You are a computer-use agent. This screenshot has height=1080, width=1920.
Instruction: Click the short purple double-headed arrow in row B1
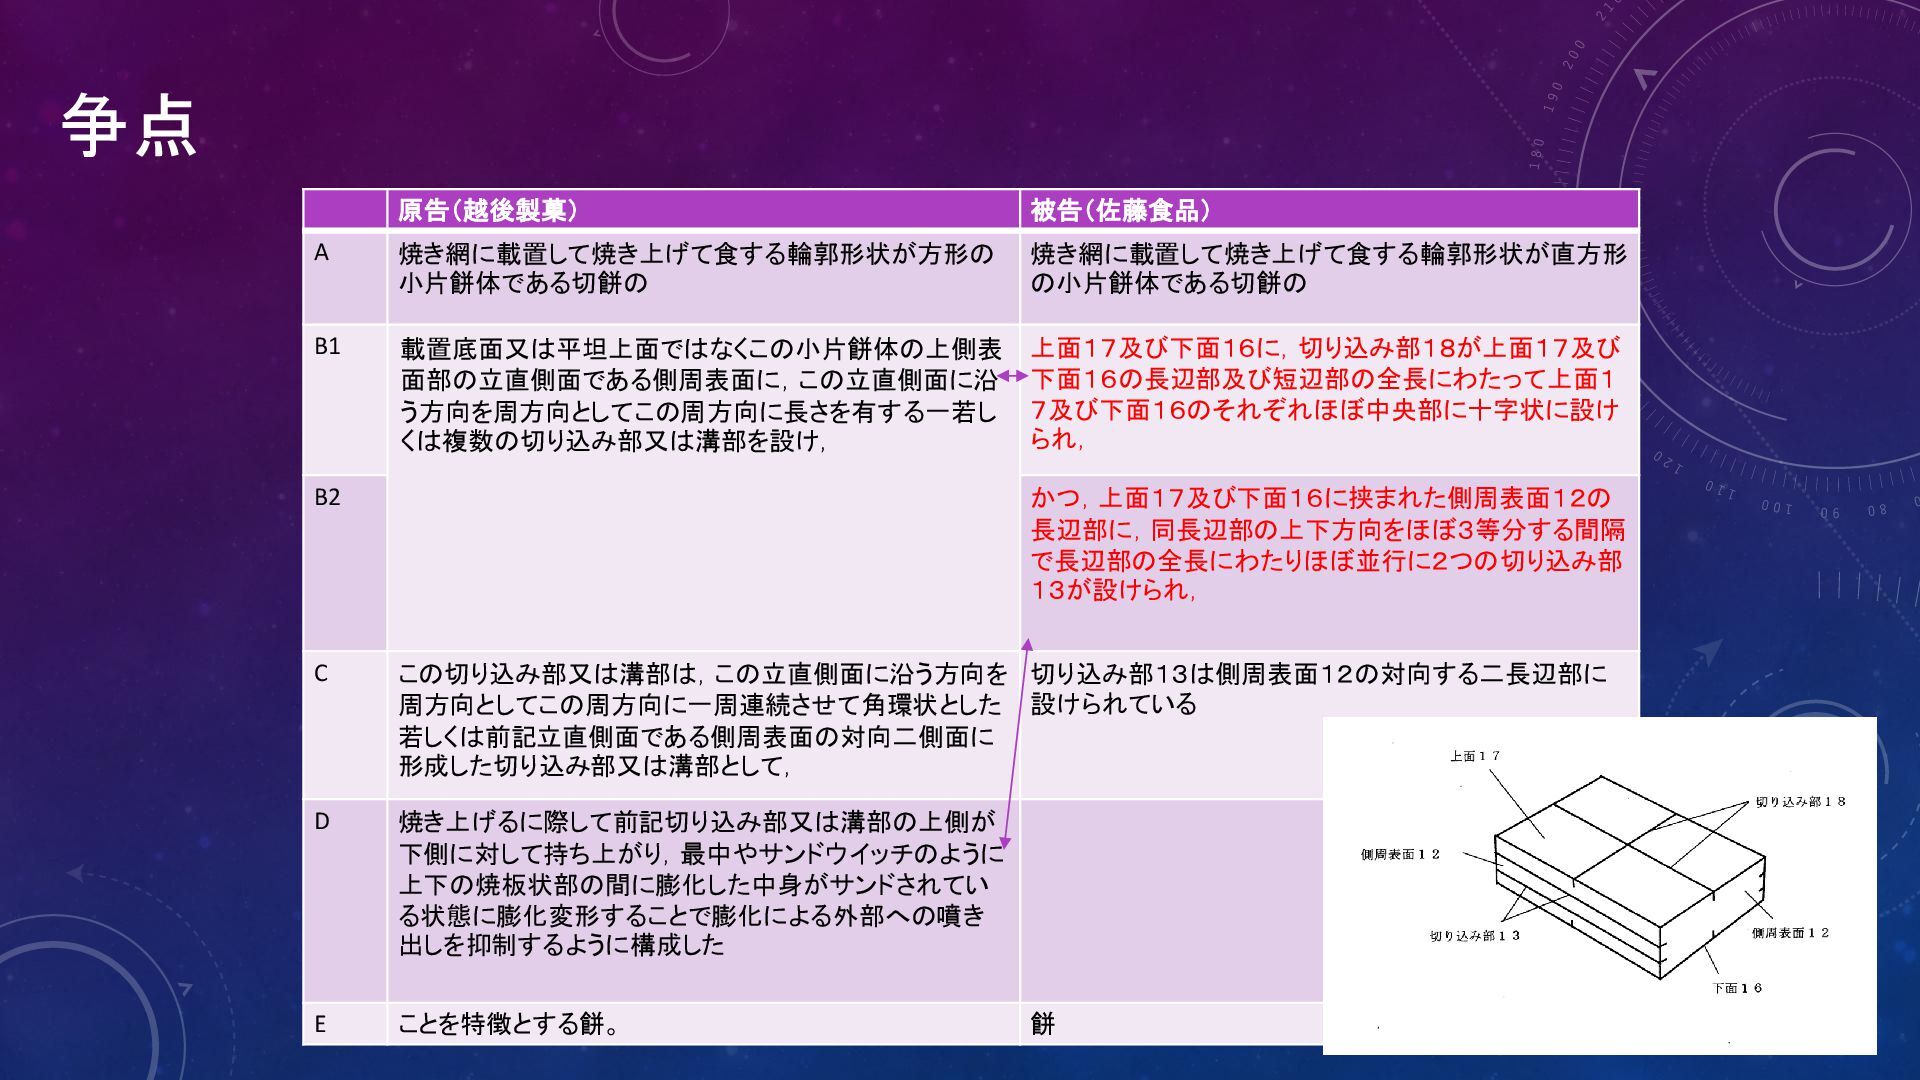click(1012, 376)
